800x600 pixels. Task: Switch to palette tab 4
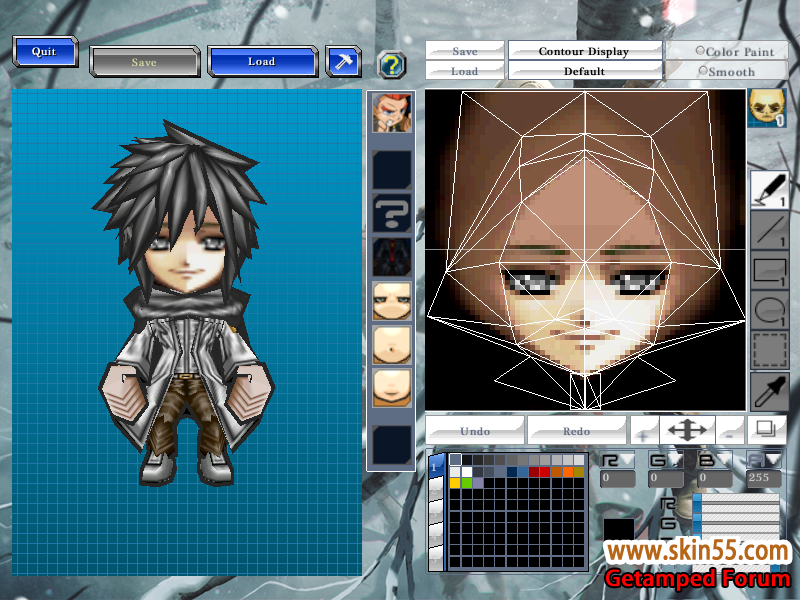coord(436,536)
